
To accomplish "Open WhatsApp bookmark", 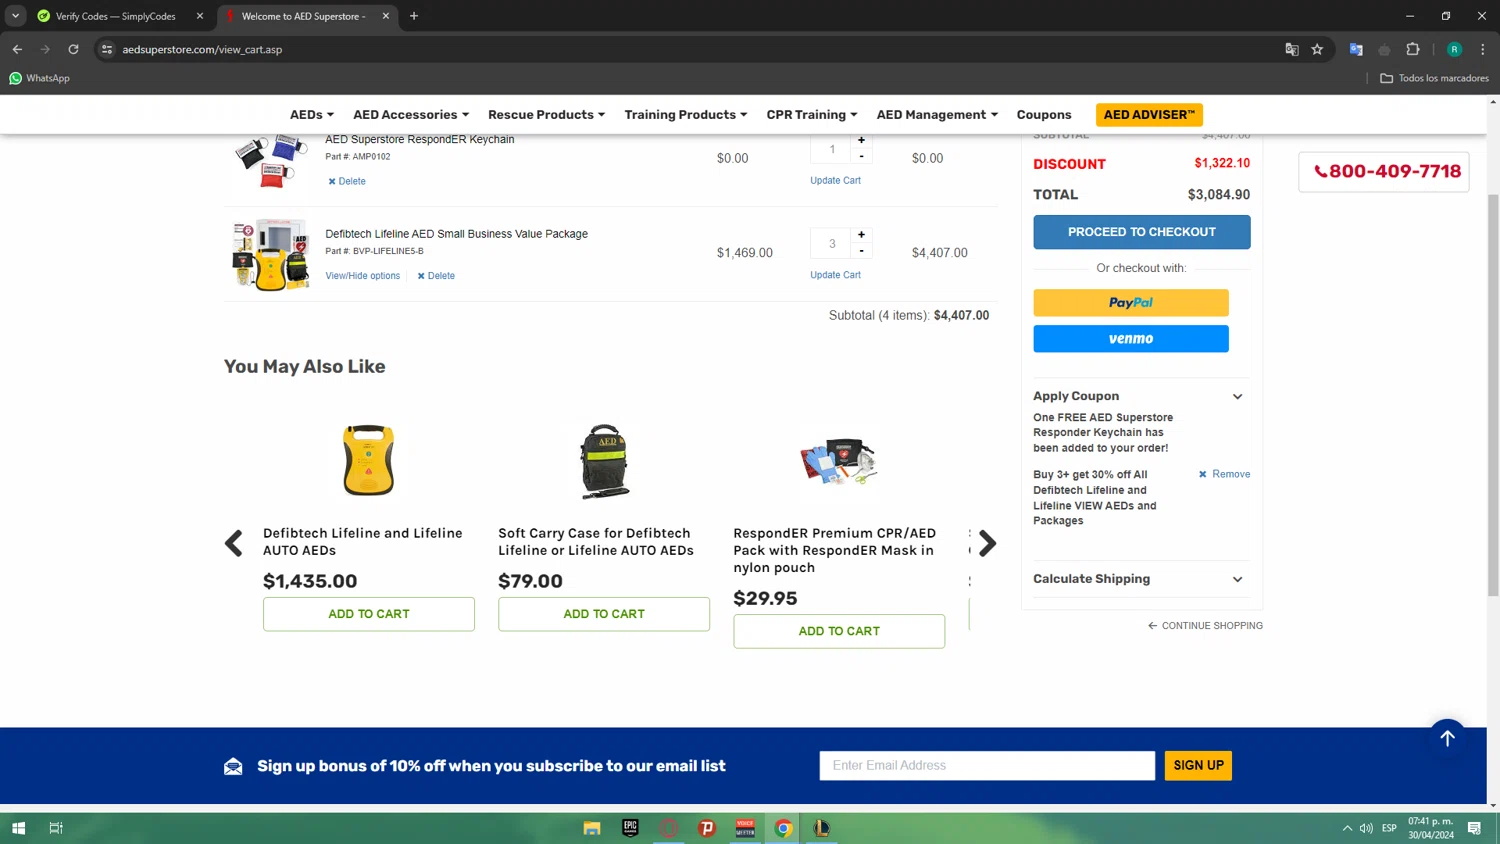I will click(39, 78).
